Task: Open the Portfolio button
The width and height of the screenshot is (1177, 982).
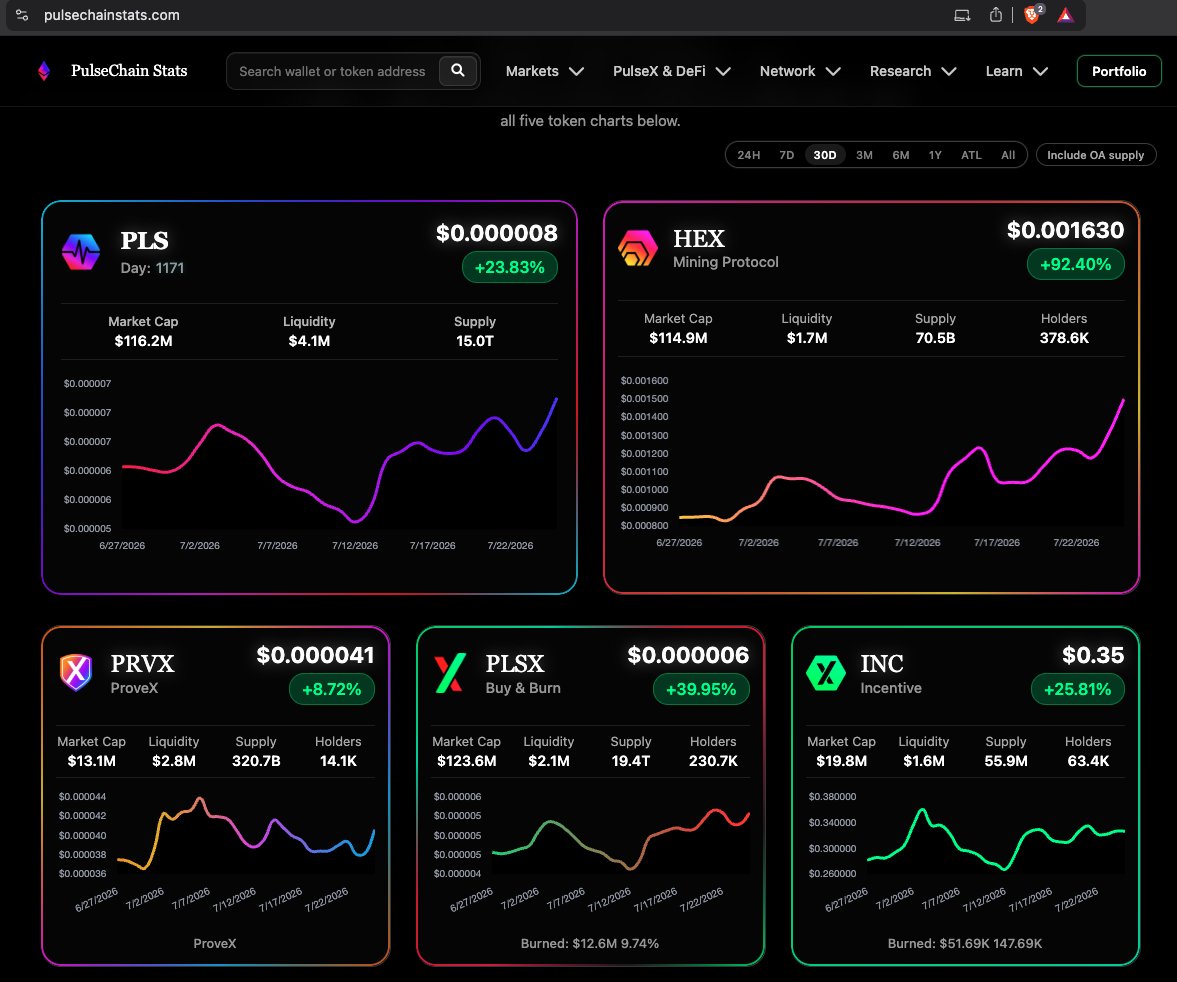Action: [x=1118, y=71]
